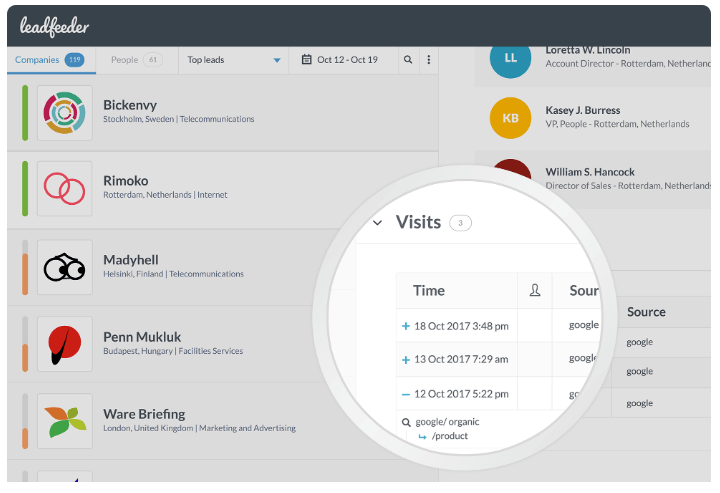The height and width of the screenshot is (493, 720).
Task: Select the Madyhell company name
Action: coord(131,260)
